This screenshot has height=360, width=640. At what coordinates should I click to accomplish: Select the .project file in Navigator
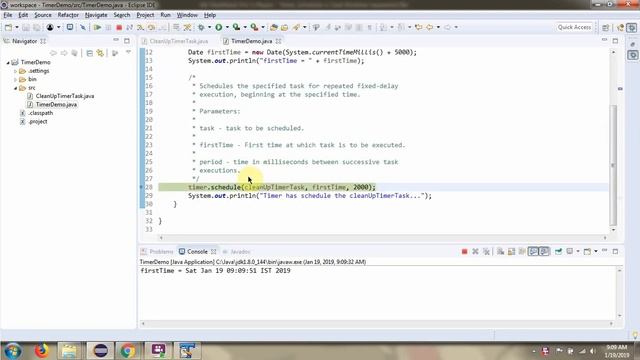pyautogui.click(x=38, y=122)
